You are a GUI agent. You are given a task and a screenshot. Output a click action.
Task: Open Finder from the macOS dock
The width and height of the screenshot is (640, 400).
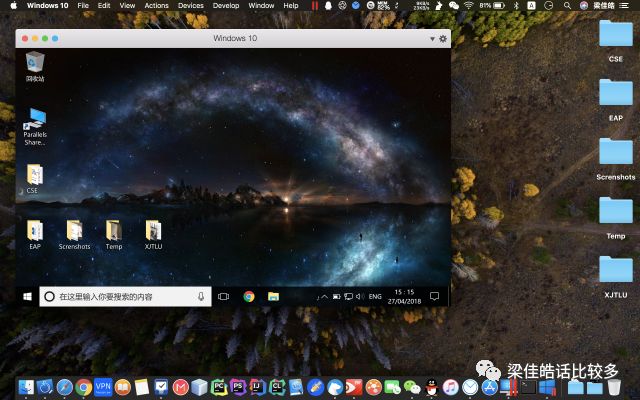pos(27,386)
